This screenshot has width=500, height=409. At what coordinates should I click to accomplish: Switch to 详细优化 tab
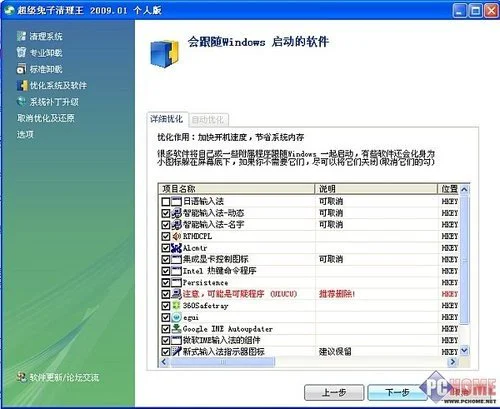167,119
